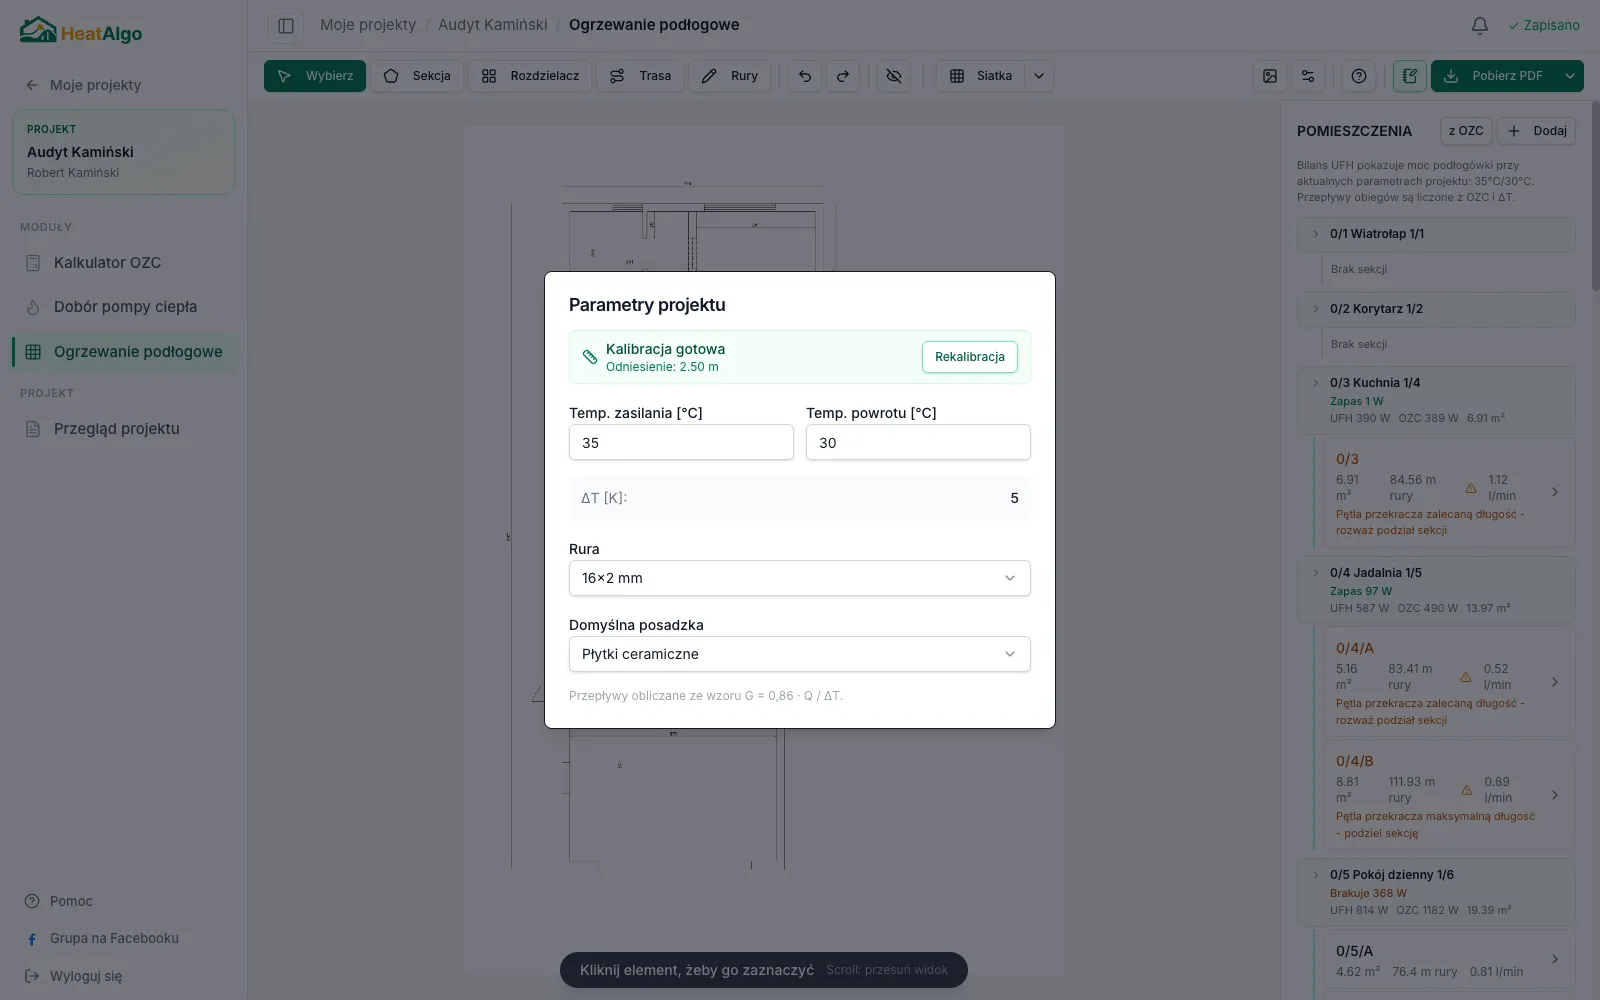Open Przegląd projektu page
The image size is (1600, 1000).
point(124,429)
